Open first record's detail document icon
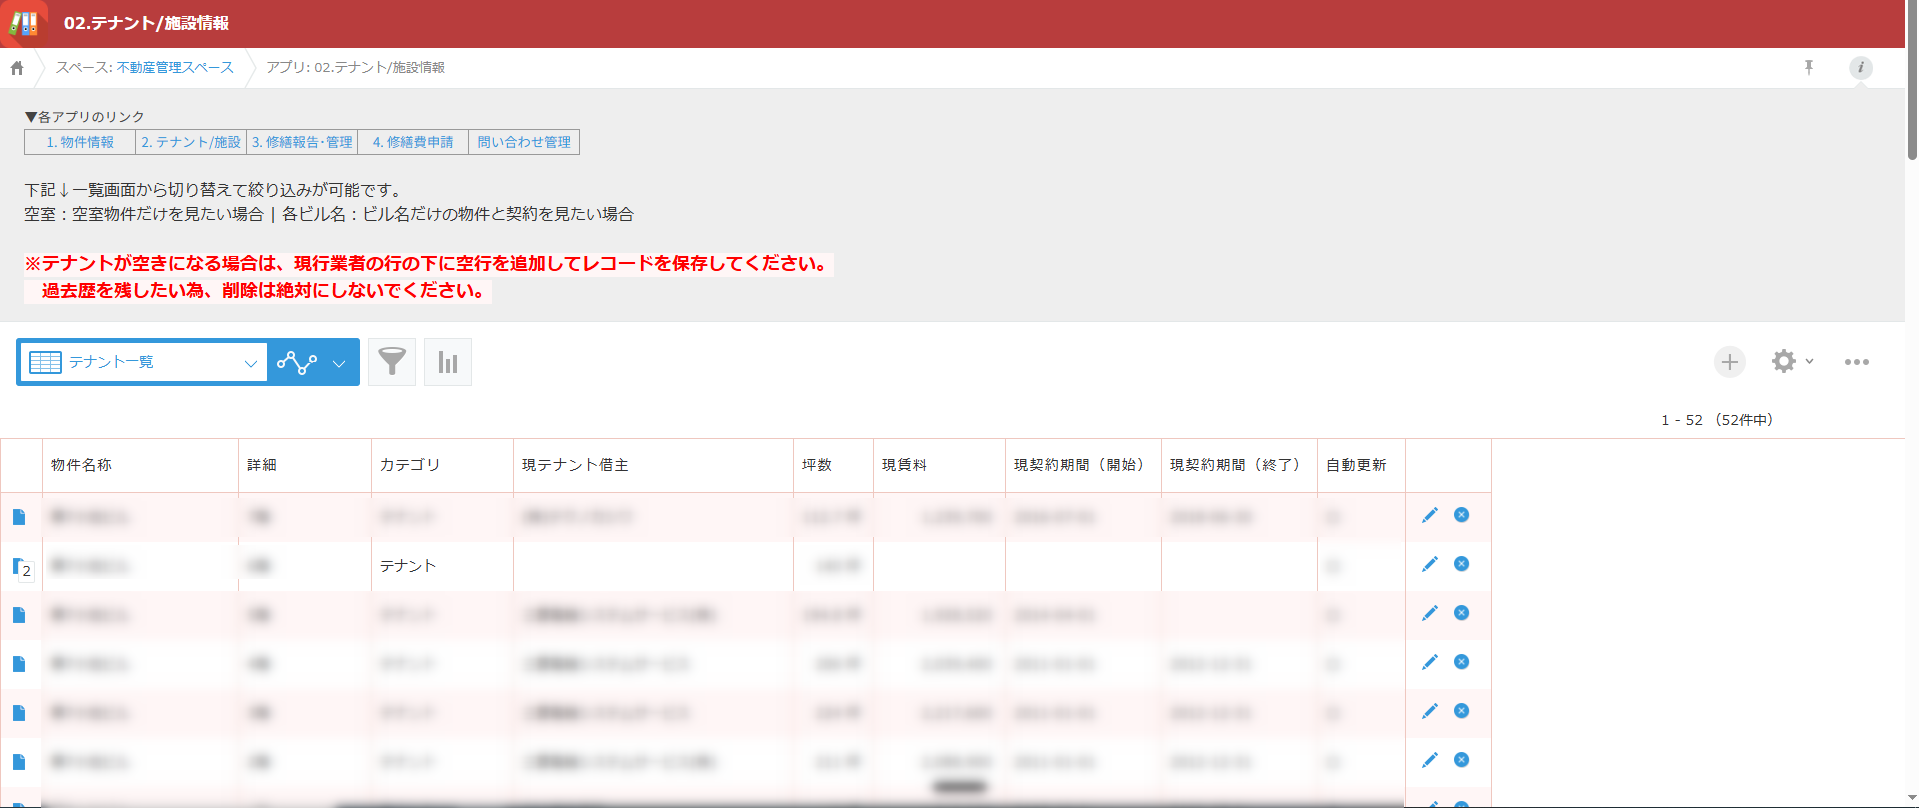The width and height of the screenshot is (1919, 808). tap(19, 517)
